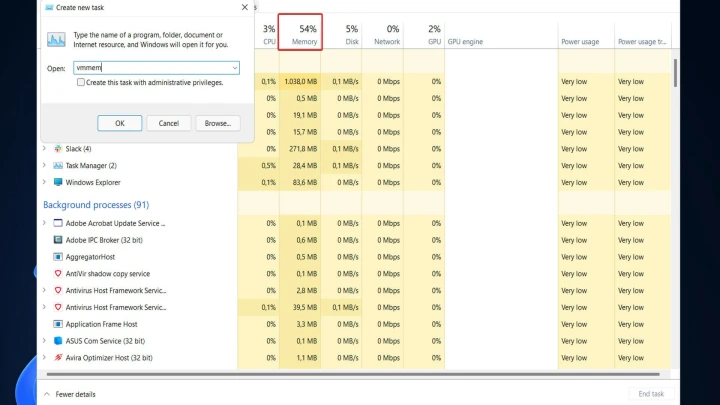720x405 pixels.
Task: Click the Task Manager process icon
Action: coord(58,165)
